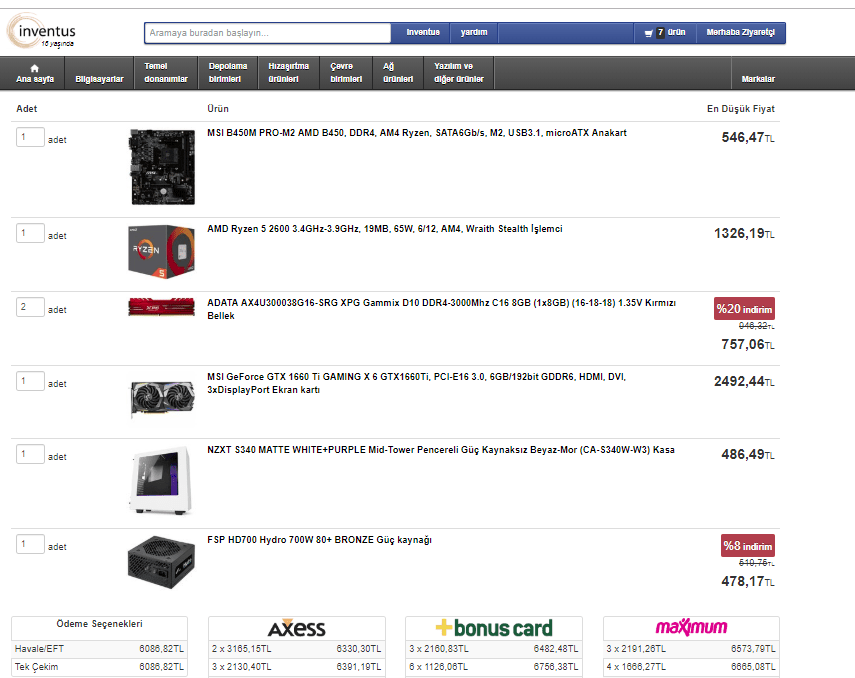Open FSP HD700 Hydro 700W Güç kaynağı link
The height and width of the screenshot is (678, 855).
click(319, 540)
